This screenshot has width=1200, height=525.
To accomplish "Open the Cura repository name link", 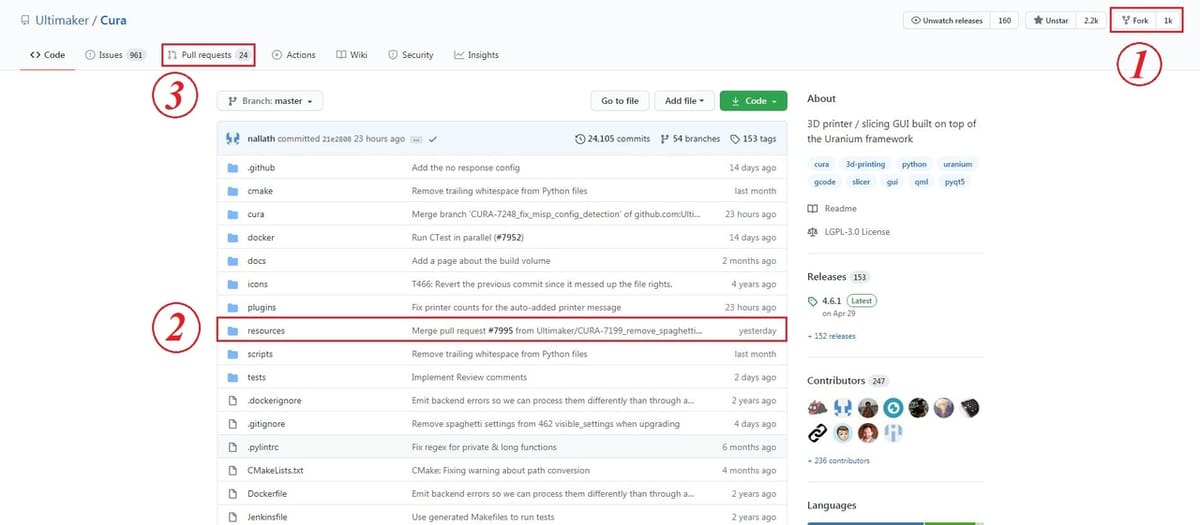I will 113,20.
